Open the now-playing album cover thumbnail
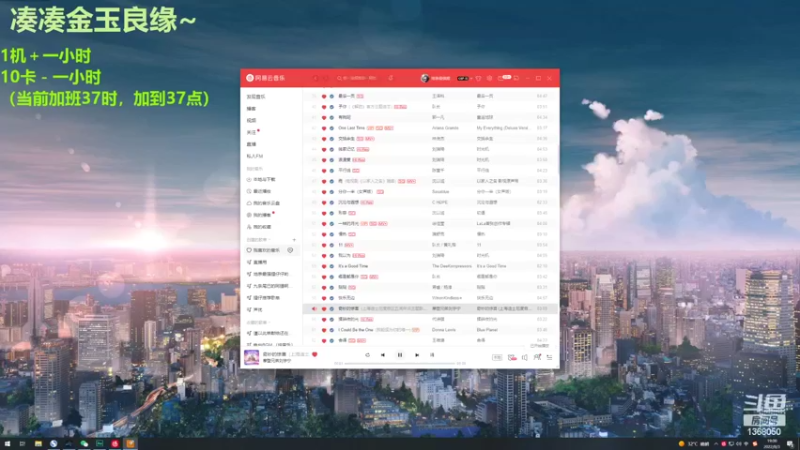Viewport: 800px width, 450px height. (251, 357)
